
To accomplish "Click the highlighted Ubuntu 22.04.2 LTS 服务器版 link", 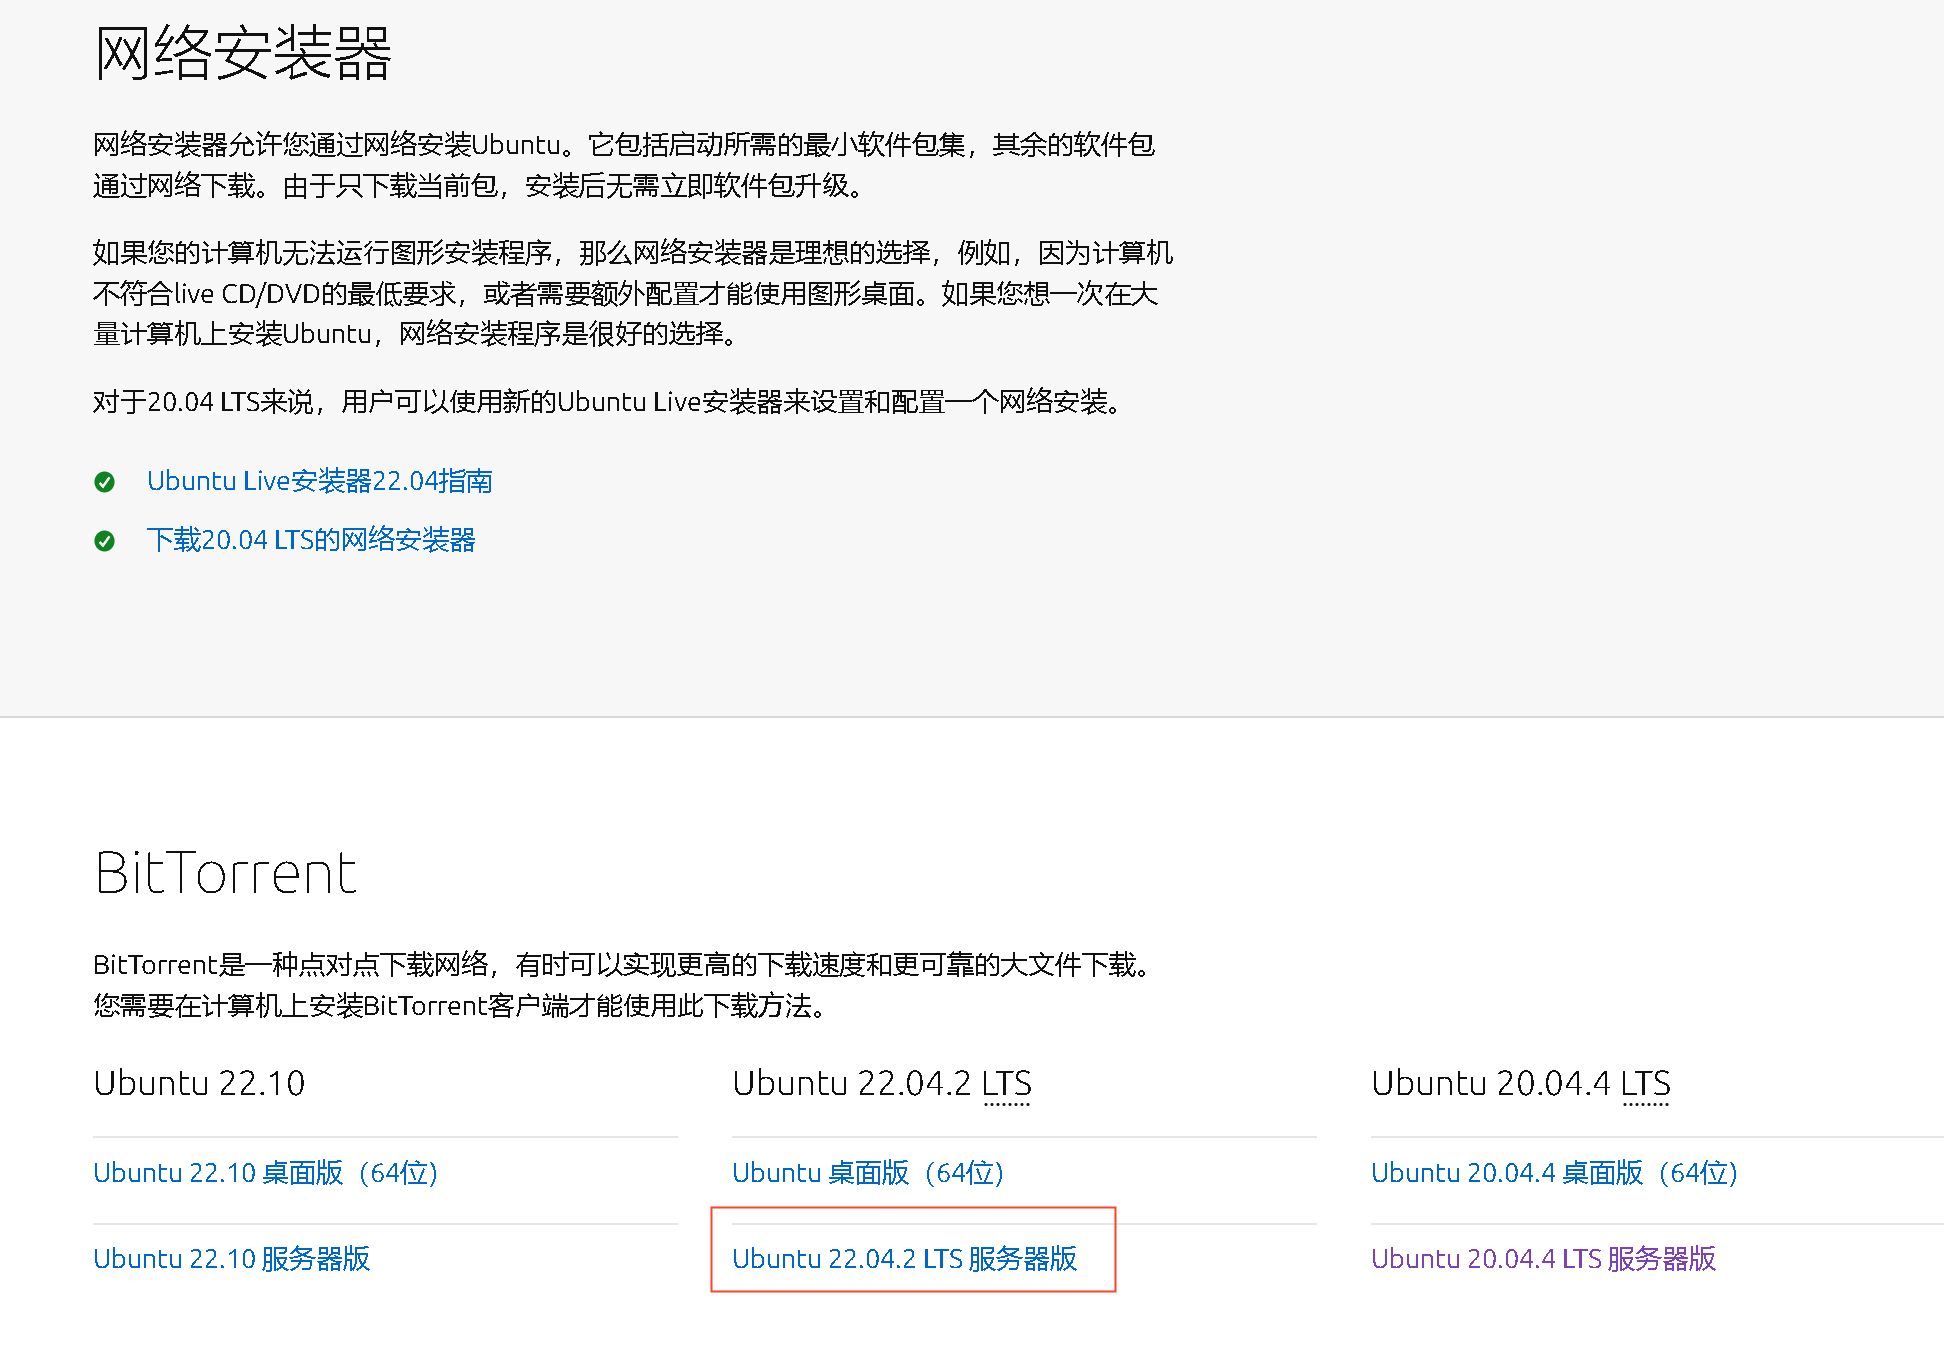I will click(904, 1258).
